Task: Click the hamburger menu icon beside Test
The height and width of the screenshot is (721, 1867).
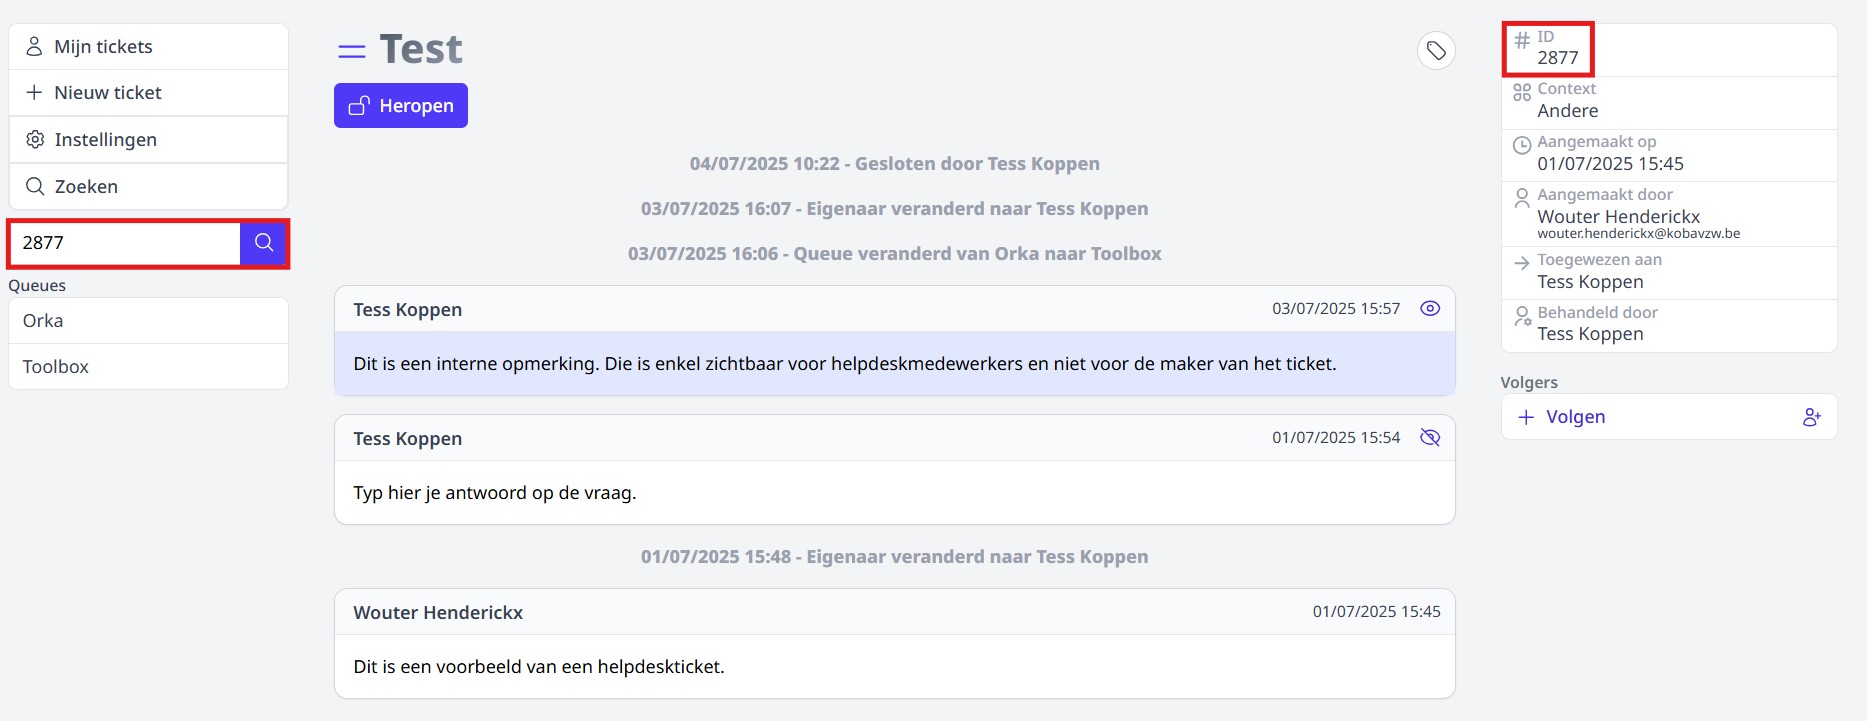Action: click(351, 51)
